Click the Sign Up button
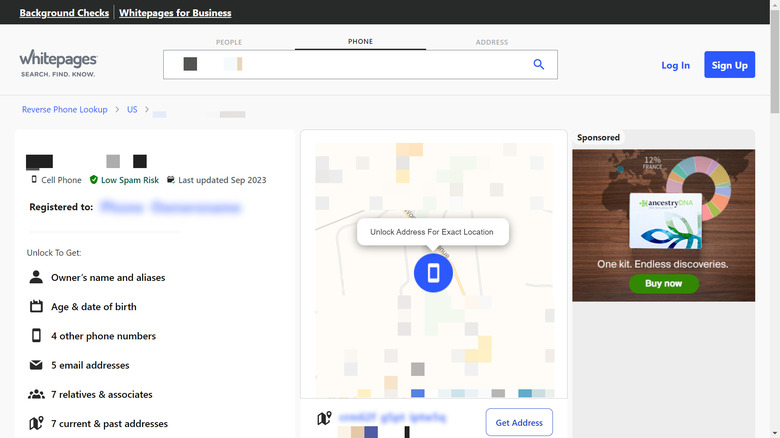Screen dimensions: 780x438 pos(729,65)
